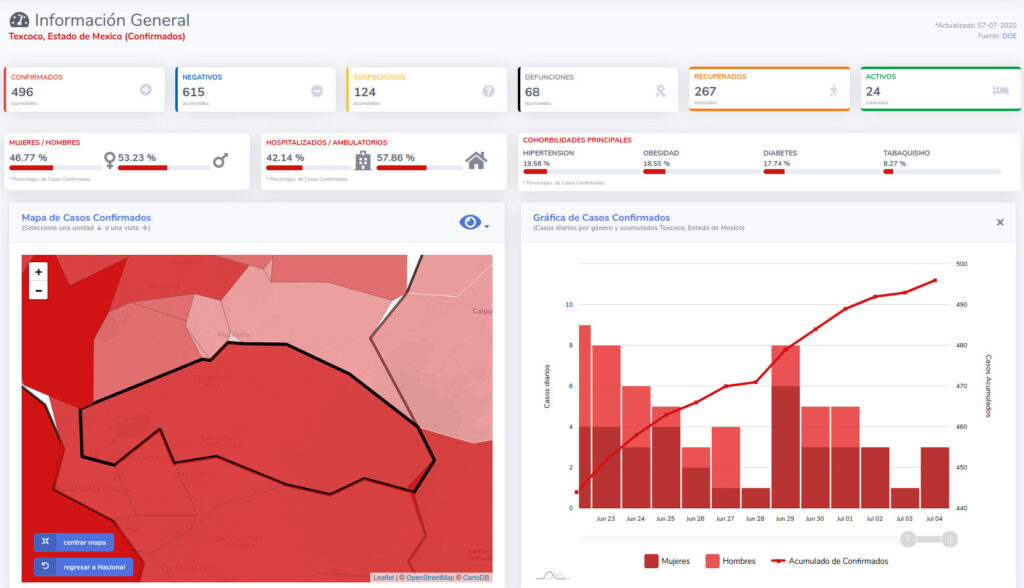The height and width of the screenshot is (588, 1024).
Task: Toggle Acumulado de Confirmados line in legend
Action: click(824, 561)
